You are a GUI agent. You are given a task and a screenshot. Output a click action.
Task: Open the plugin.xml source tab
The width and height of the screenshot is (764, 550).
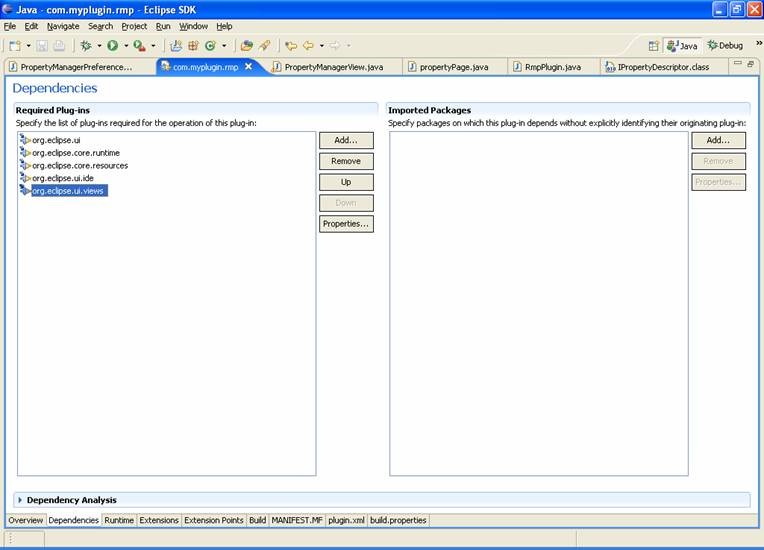346,520
